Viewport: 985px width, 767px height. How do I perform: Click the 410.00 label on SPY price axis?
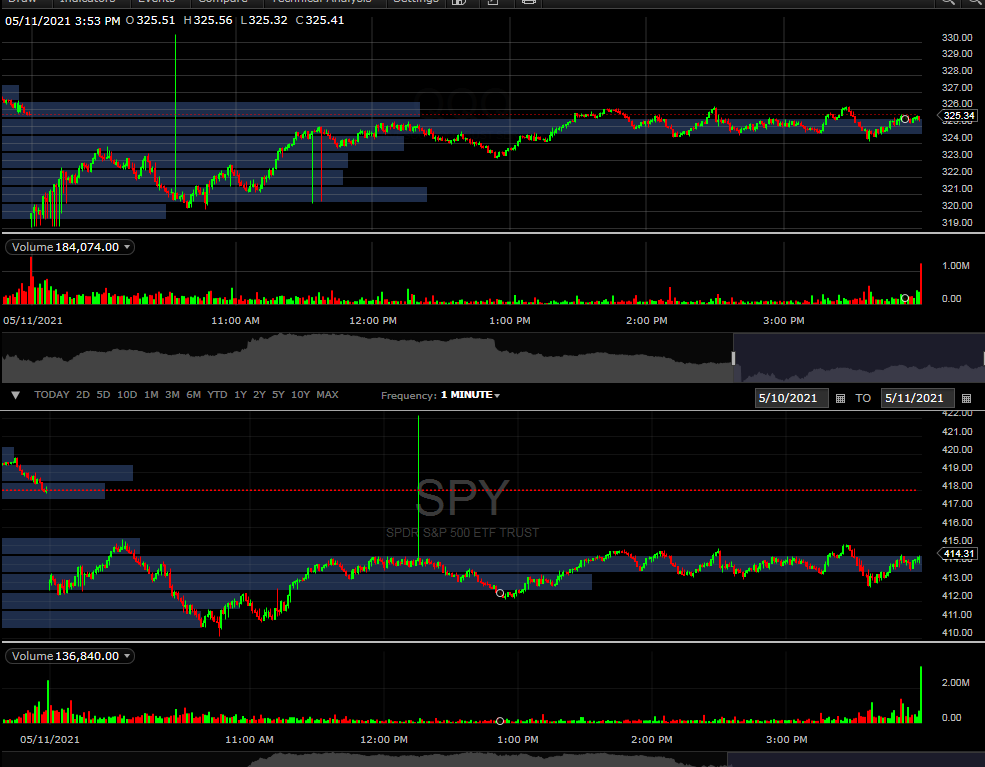[957, 633]
